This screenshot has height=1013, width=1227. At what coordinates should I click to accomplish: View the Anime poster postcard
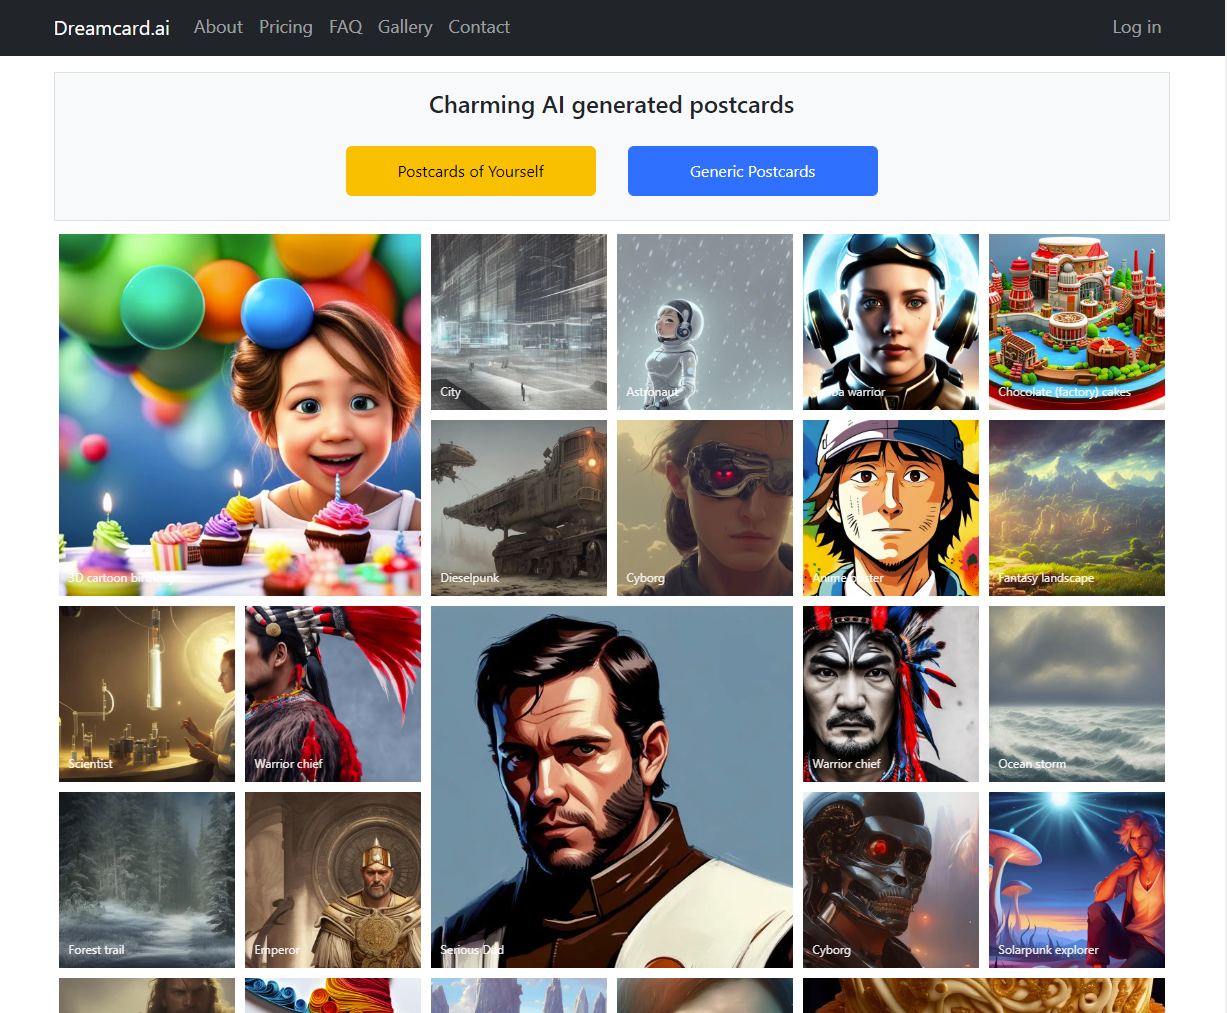(x=891, y=508)
